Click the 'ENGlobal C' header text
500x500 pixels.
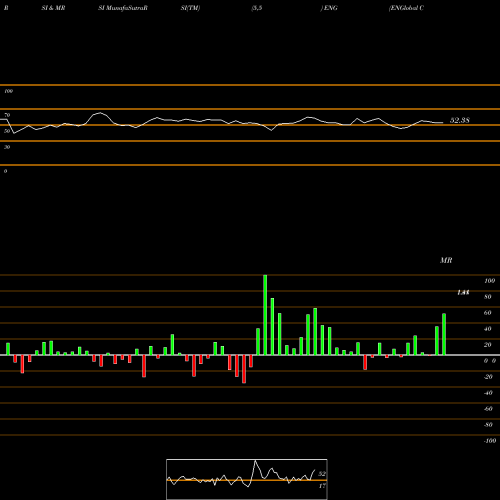(406, 8)
